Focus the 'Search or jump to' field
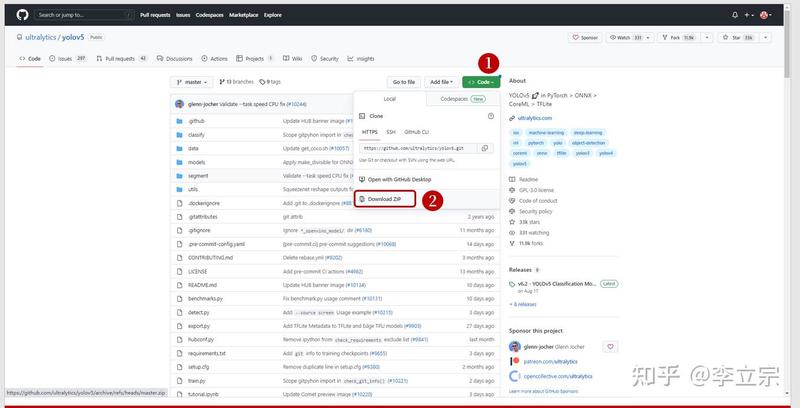Viewport: 800px width, 408px height. (84, 15)
